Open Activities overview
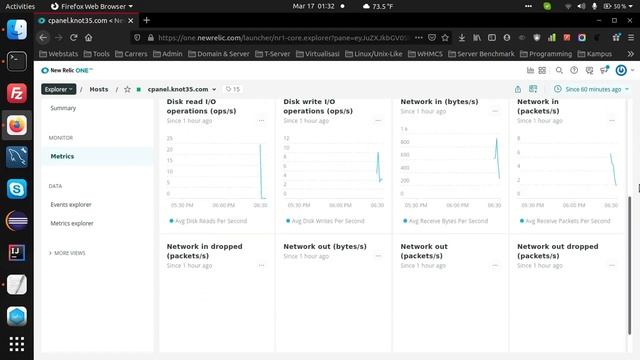The width and height of the screenshot is (640, 360). point(20,6)
